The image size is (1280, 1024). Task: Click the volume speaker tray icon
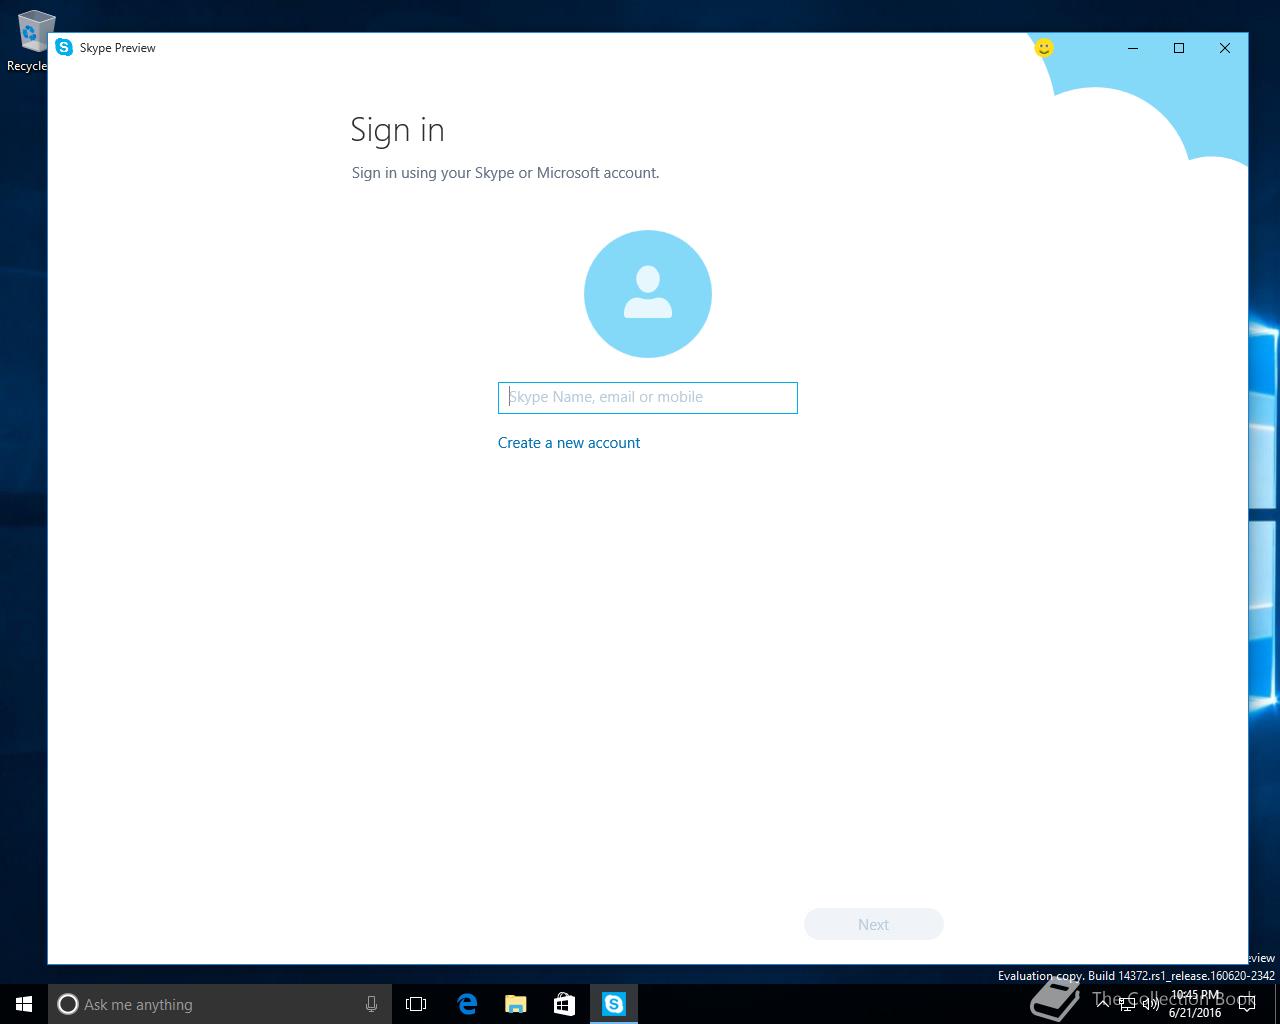(1151, 1004)
